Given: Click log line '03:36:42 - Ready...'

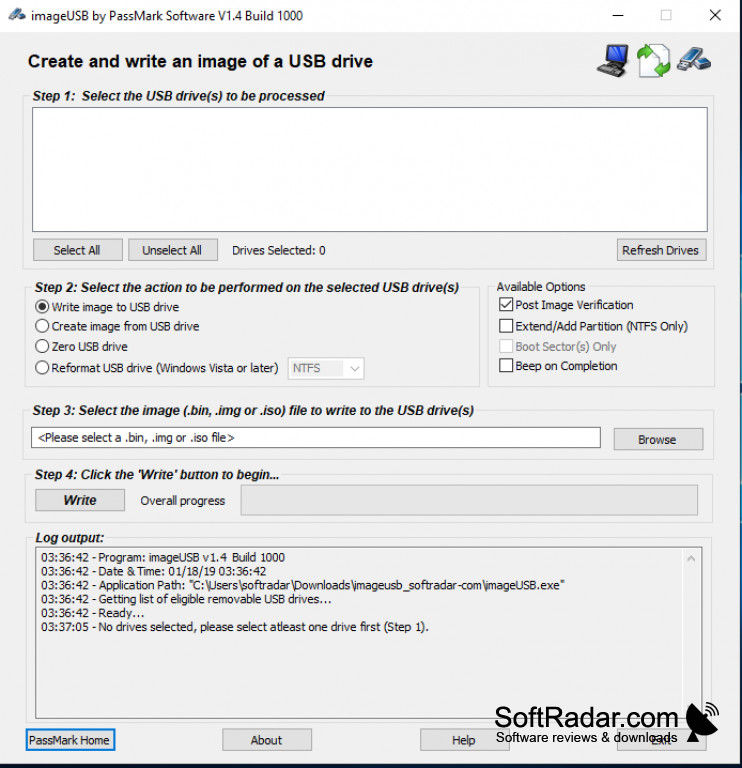Looking at the screenshot, I should 93,613.
